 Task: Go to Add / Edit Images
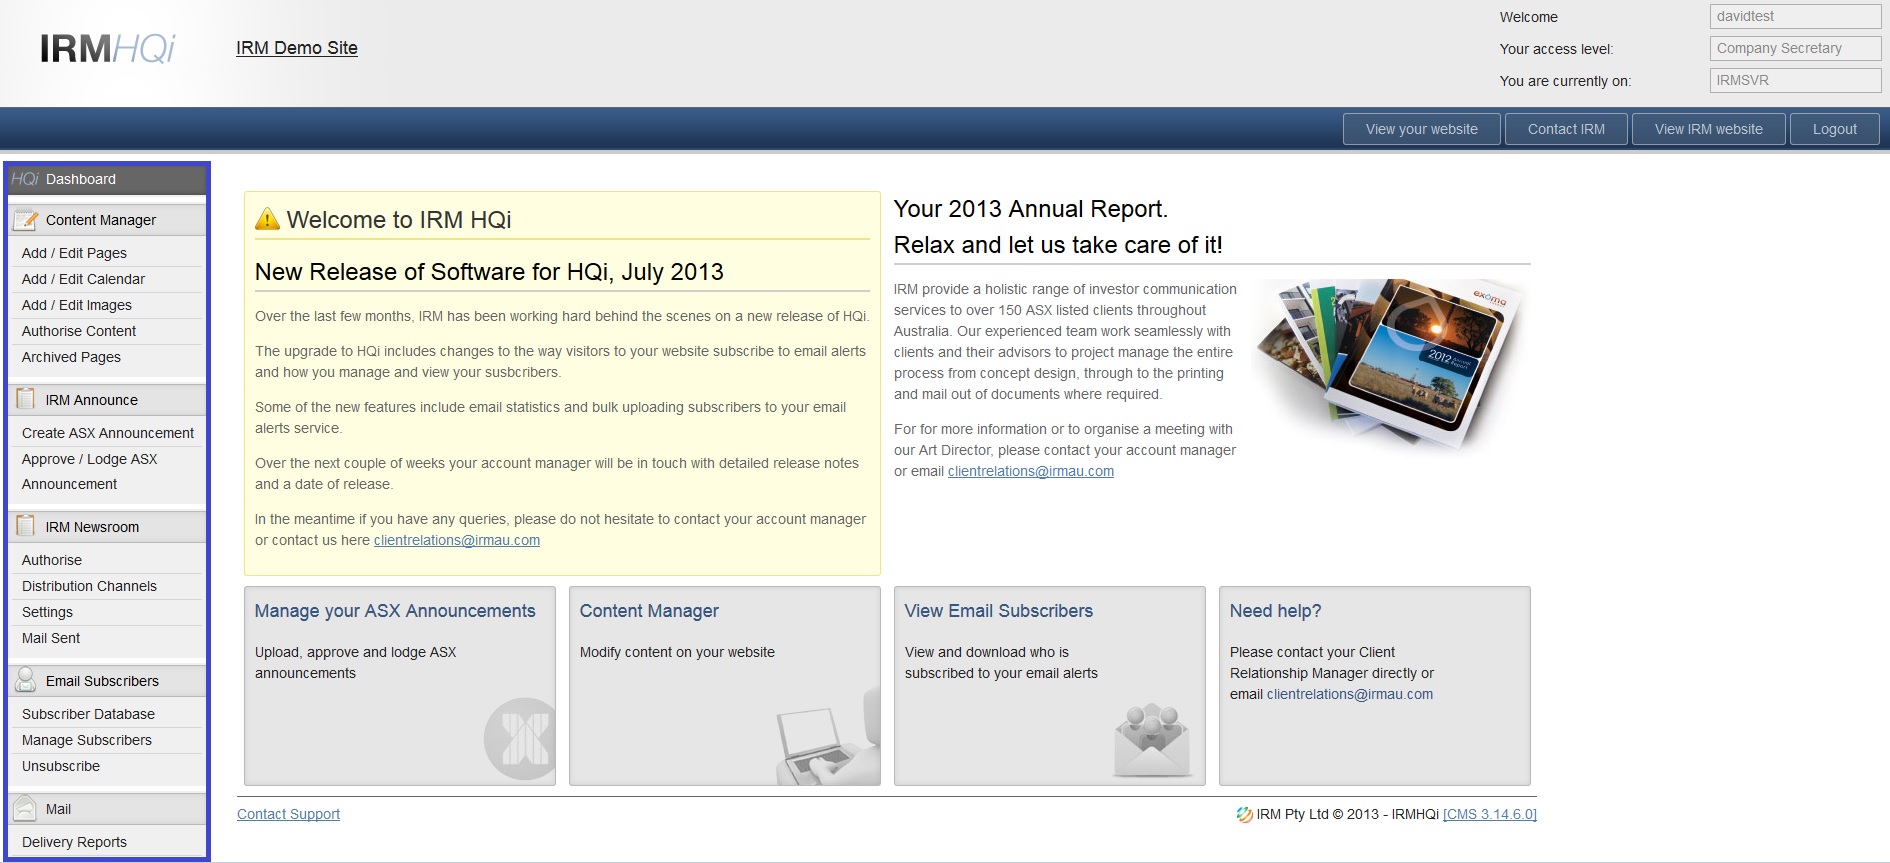tap(77, 305)
